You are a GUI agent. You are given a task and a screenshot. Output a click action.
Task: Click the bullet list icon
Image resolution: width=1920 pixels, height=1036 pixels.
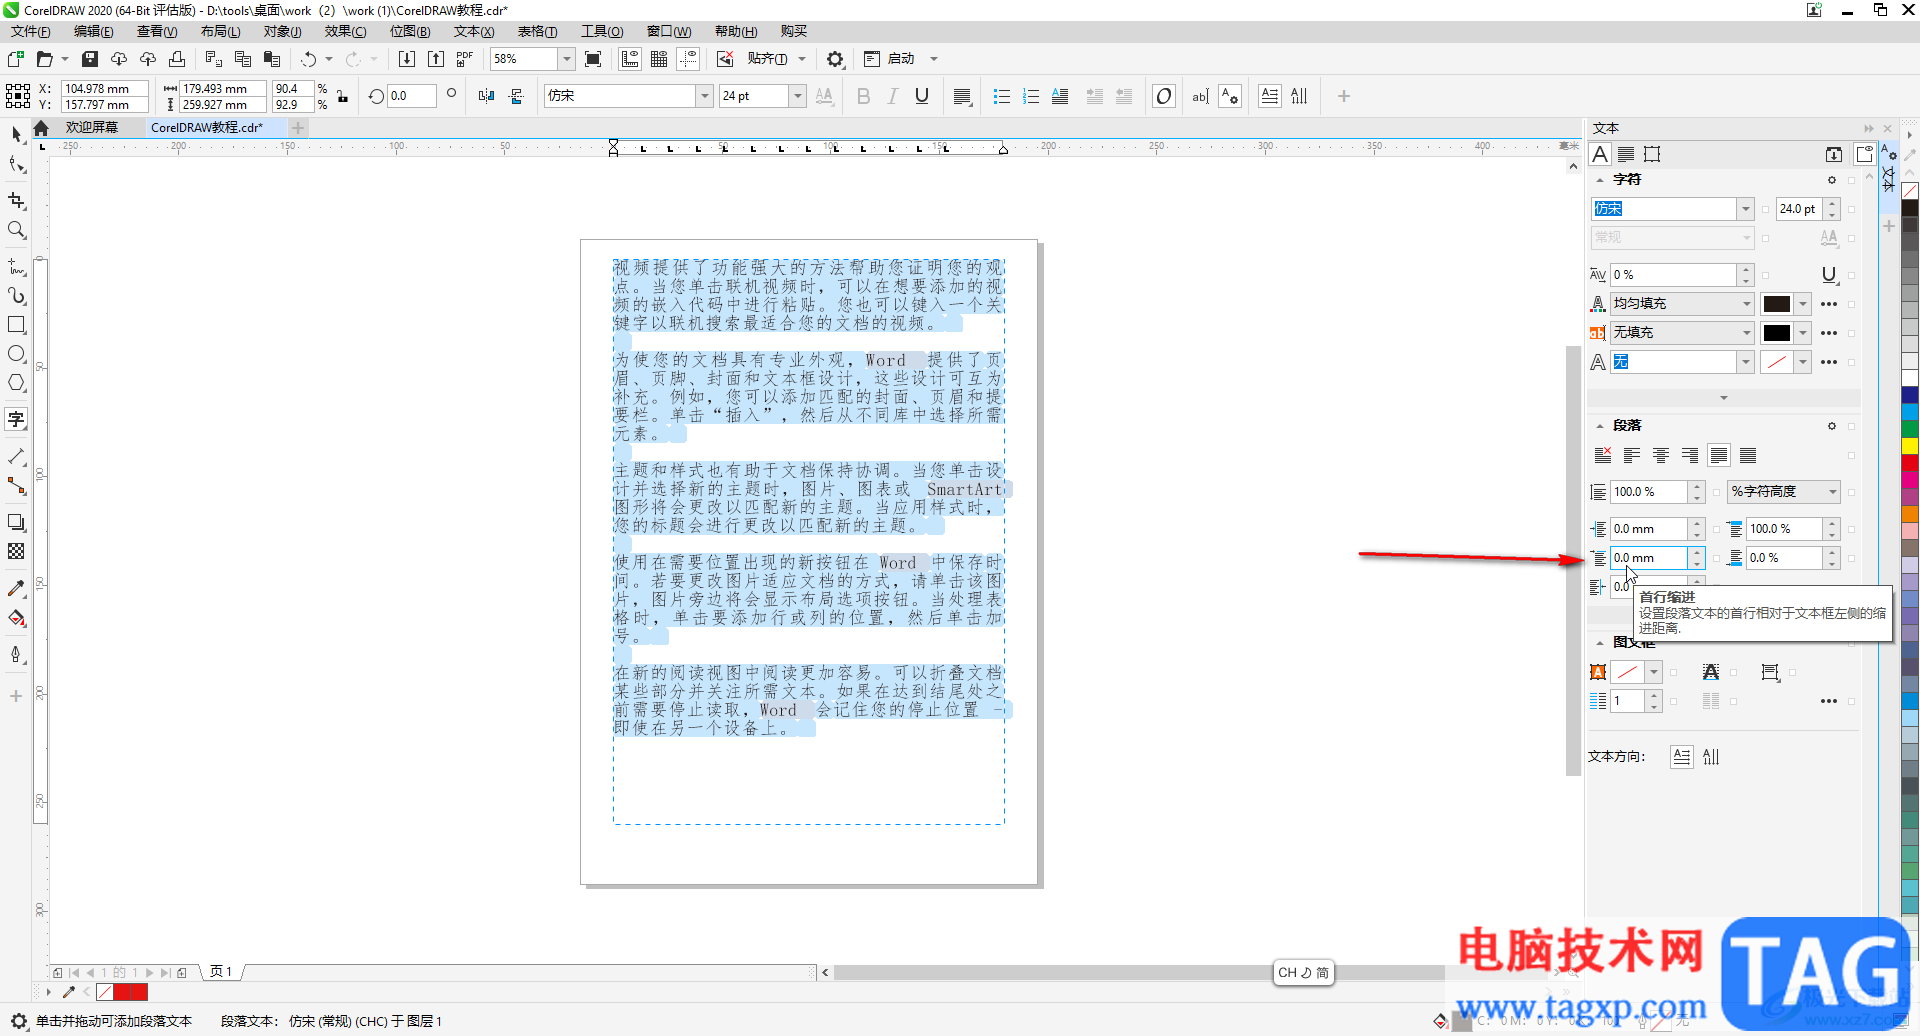click(x=1001, y=96)
